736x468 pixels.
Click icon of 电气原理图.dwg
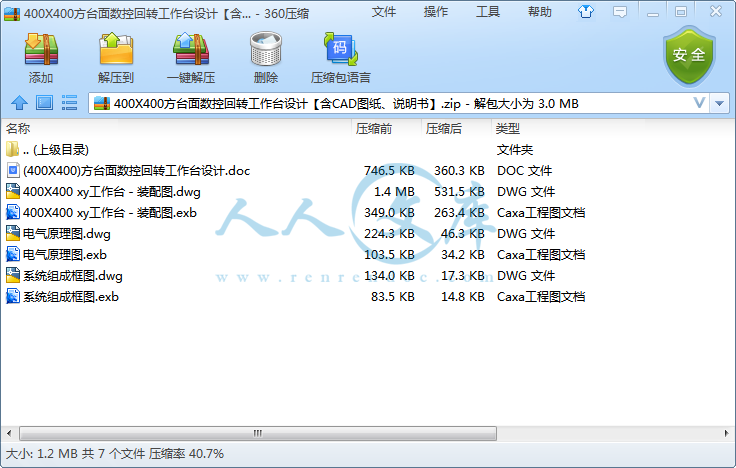click(13, 233)
